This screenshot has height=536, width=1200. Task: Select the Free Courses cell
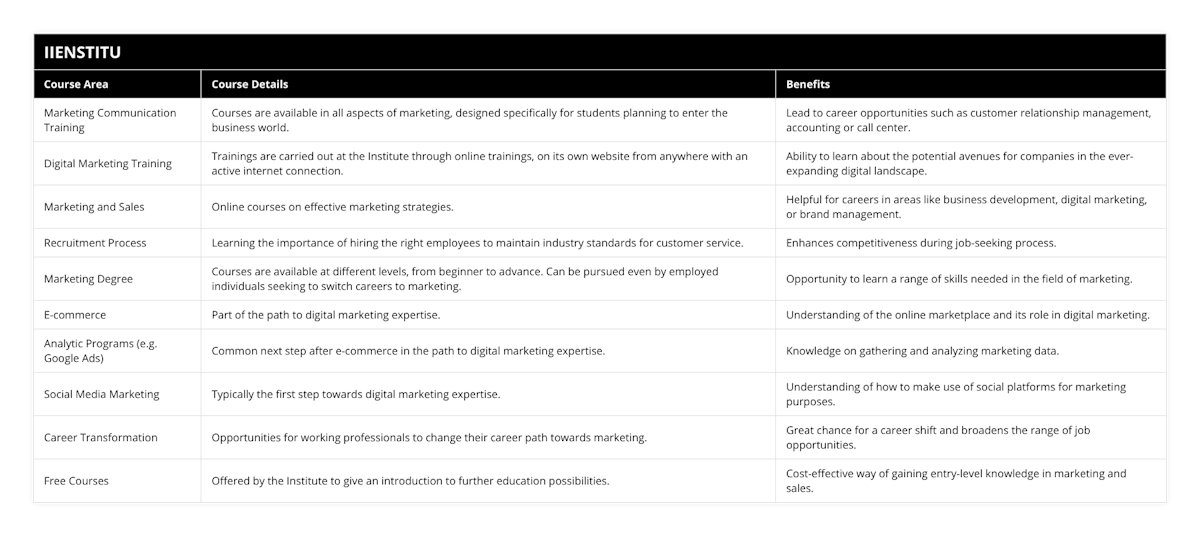pyautogui.click(x=76, y=481)
